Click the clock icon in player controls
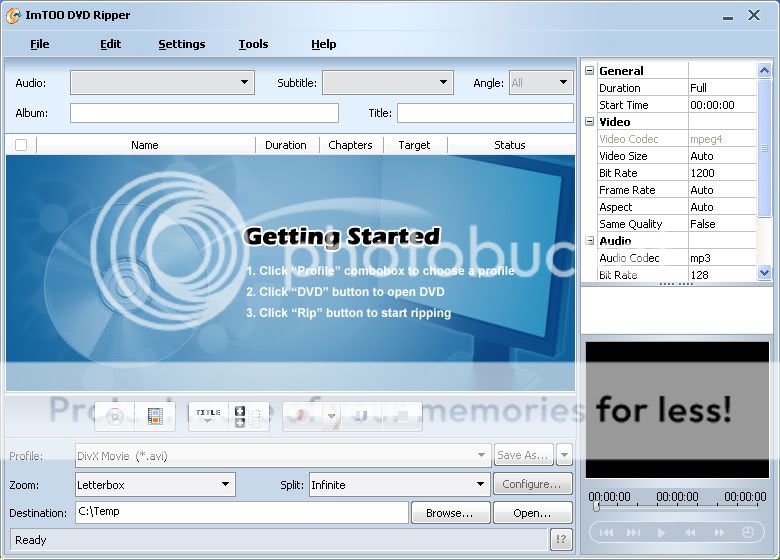This screenshot has width=780, height=560. click(x=748, y=533)
